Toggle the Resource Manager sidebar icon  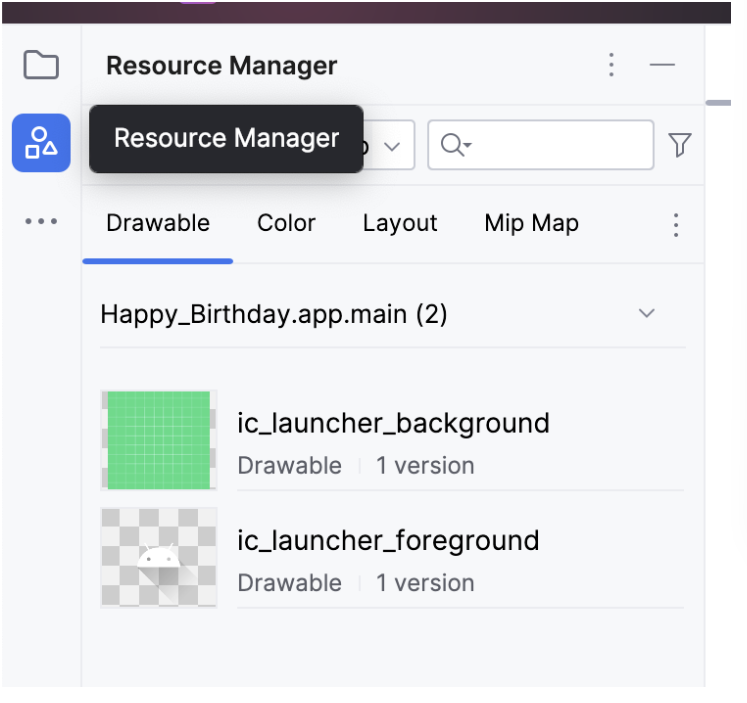point(41,143)
